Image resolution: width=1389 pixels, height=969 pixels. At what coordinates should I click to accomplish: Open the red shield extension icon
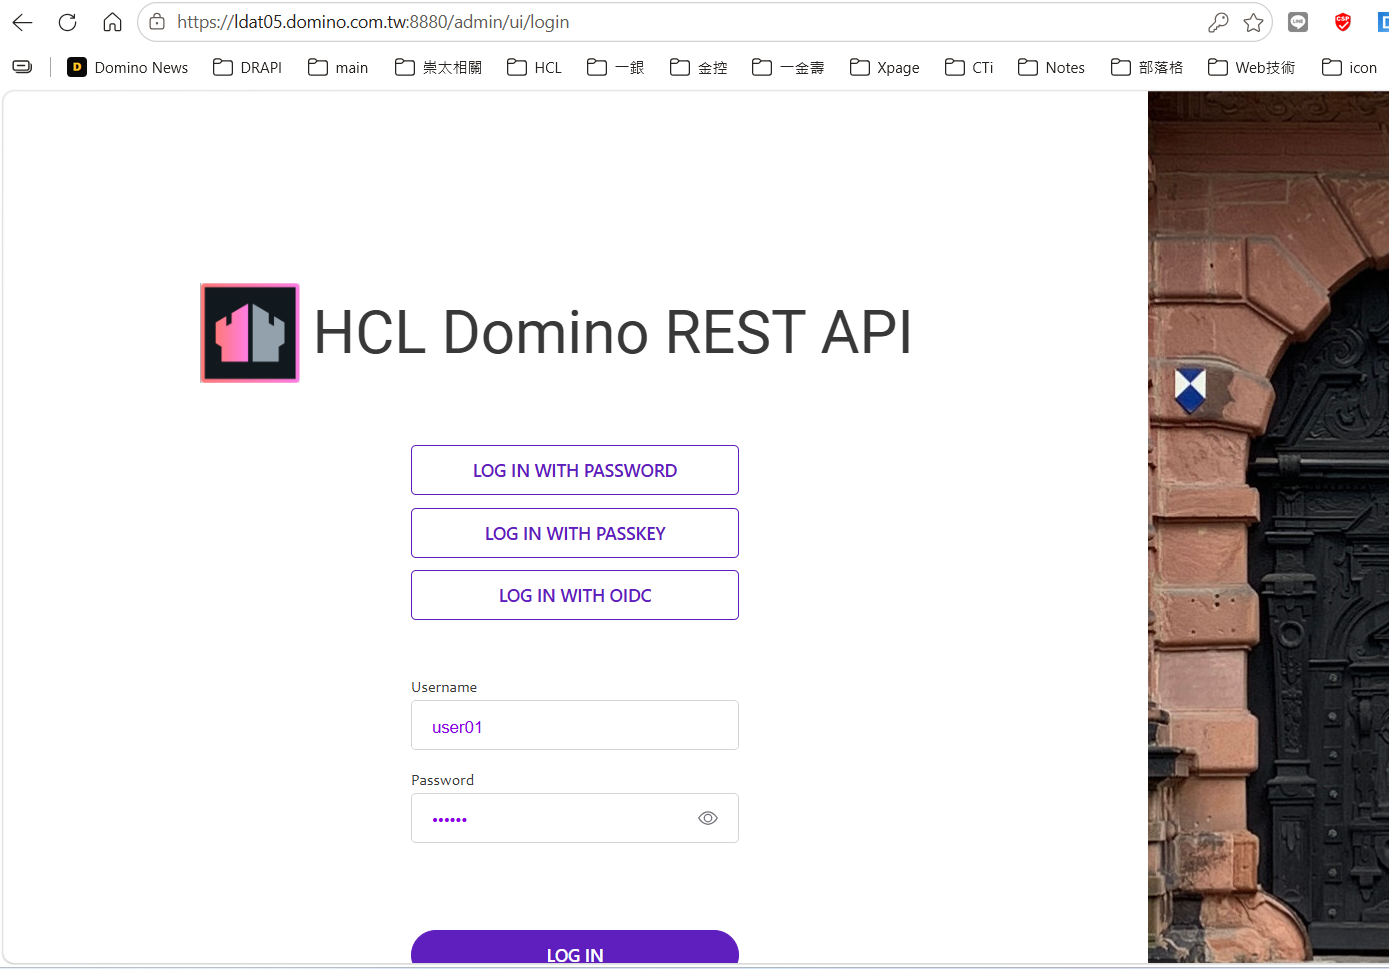(x=1343, y=22)
